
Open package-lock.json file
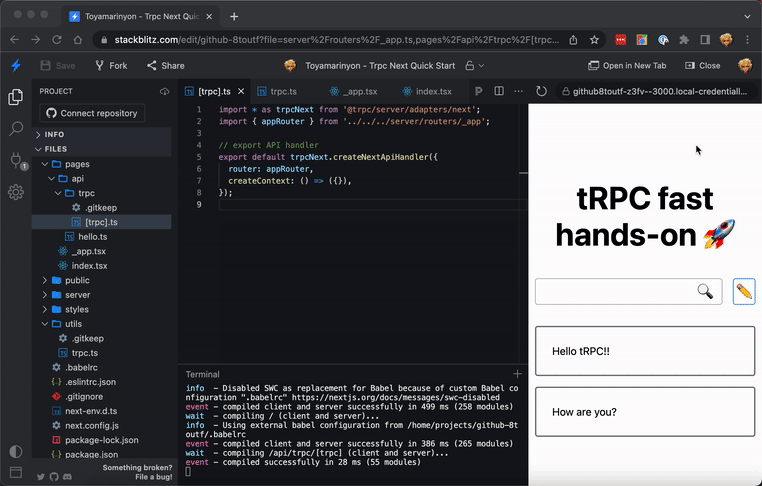101,440
